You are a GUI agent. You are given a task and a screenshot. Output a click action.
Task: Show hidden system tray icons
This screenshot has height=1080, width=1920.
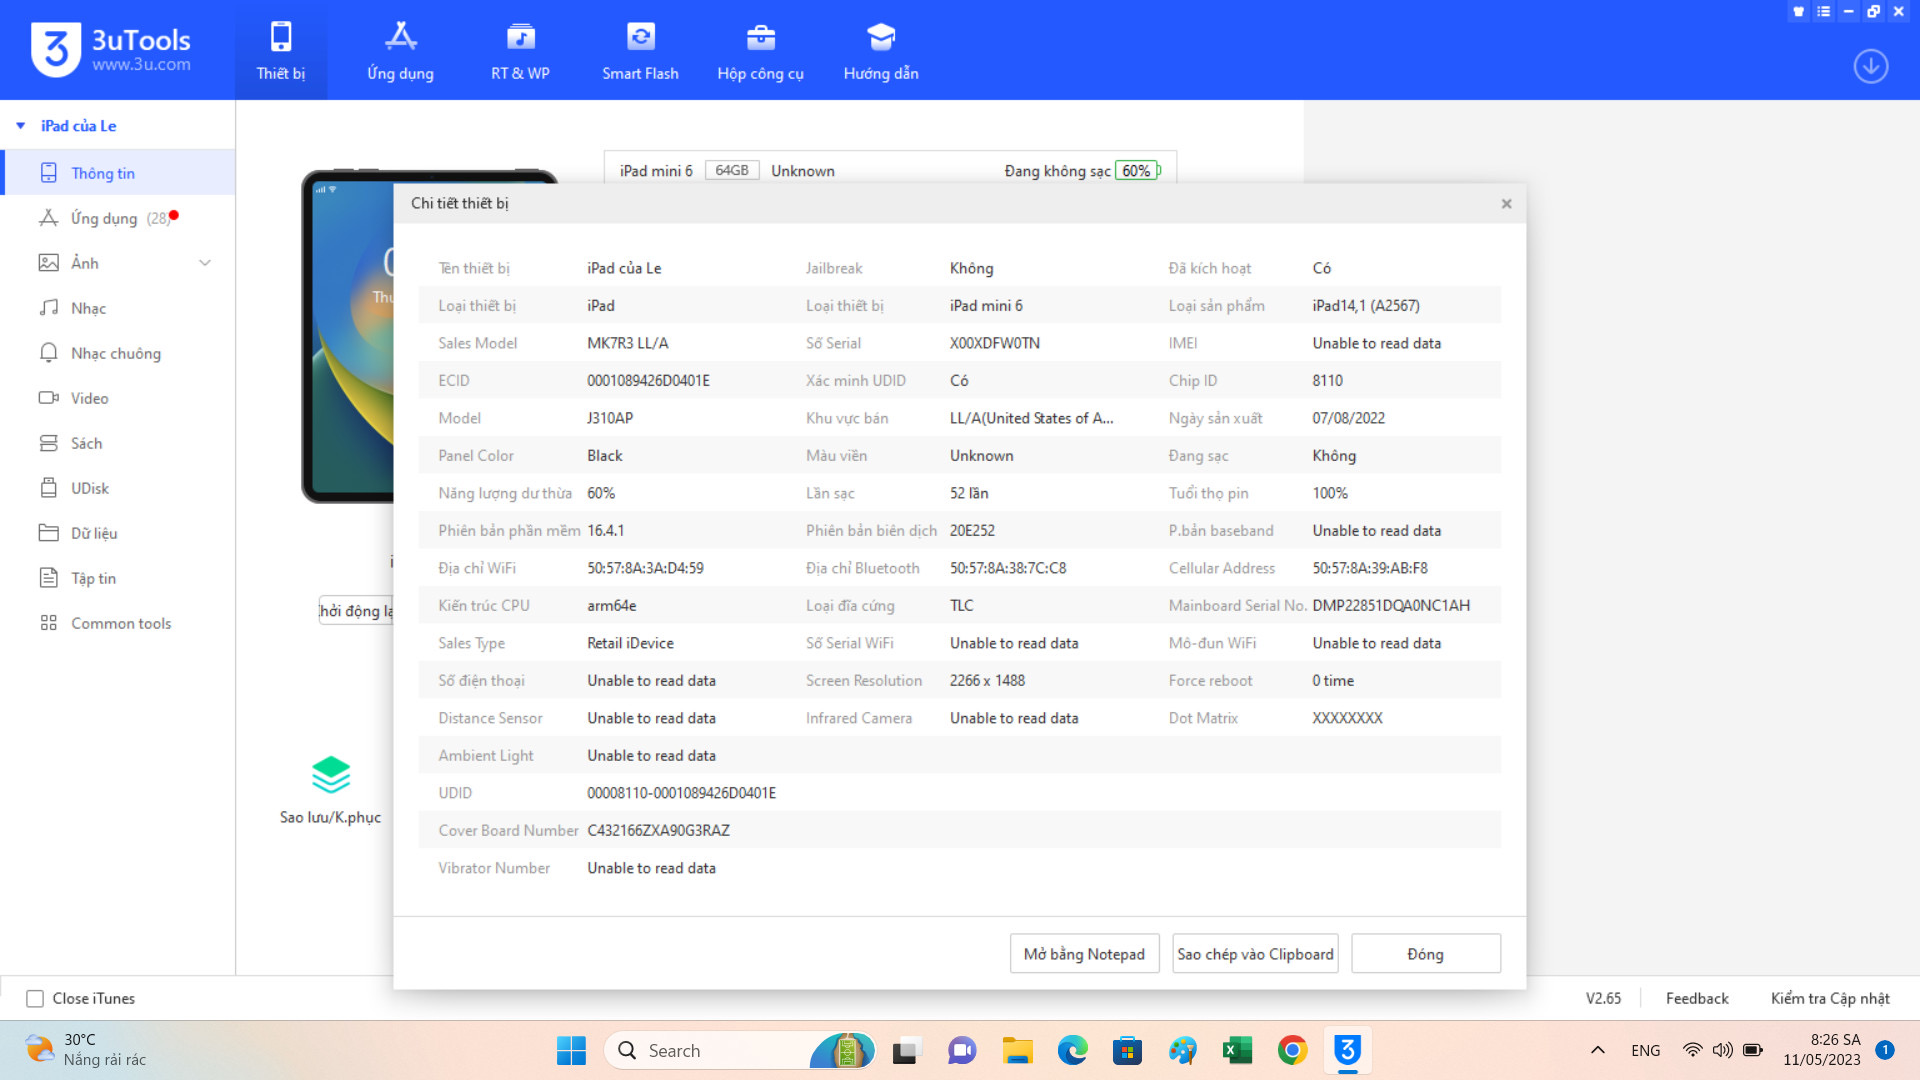coord(1597,1050)
